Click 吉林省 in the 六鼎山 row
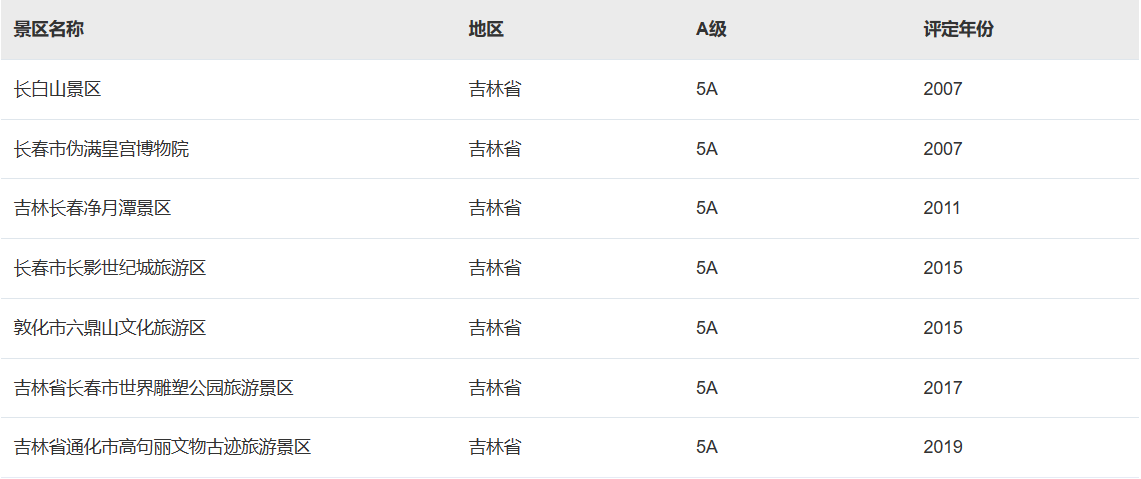 pyautogui.click(x=495, y=328)
